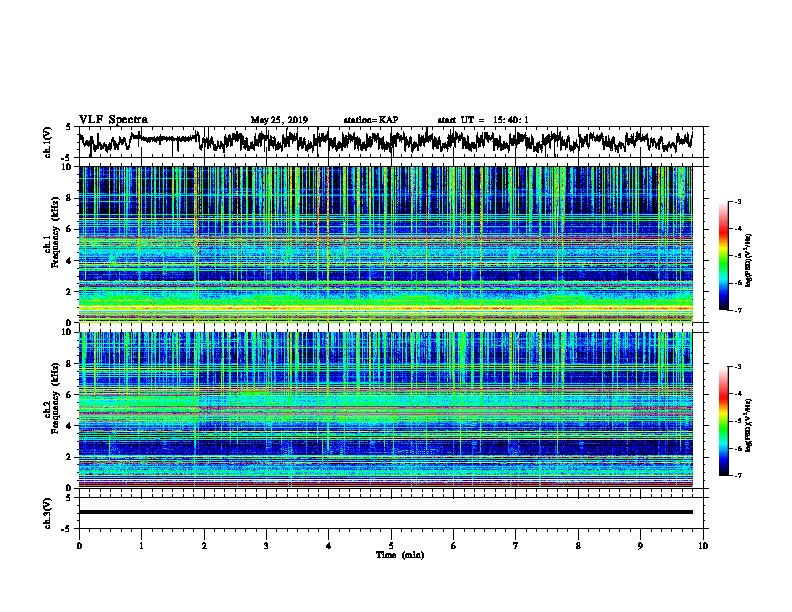Screen dimensions: 792x612
Task: Click time axis tick label "1"
Action: tap(141, 546)
